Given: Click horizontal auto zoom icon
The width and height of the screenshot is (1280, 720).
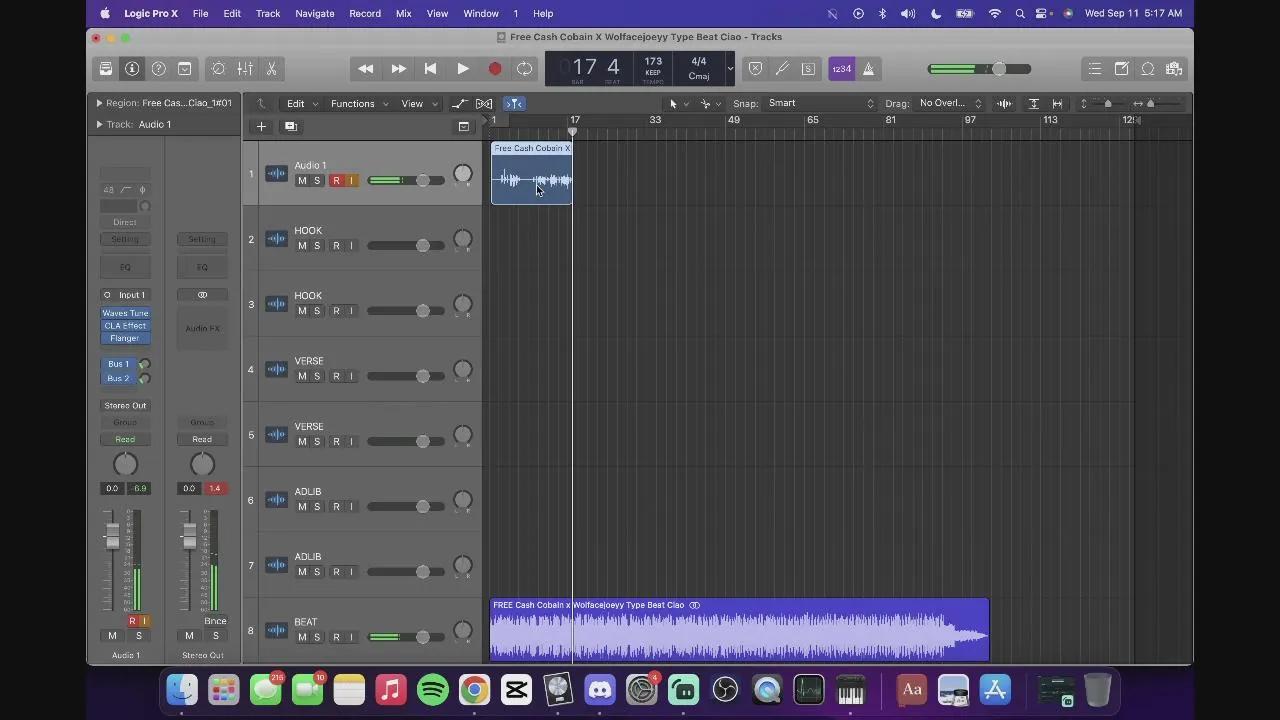Looking at the screenshot, I should (1057, 103).
